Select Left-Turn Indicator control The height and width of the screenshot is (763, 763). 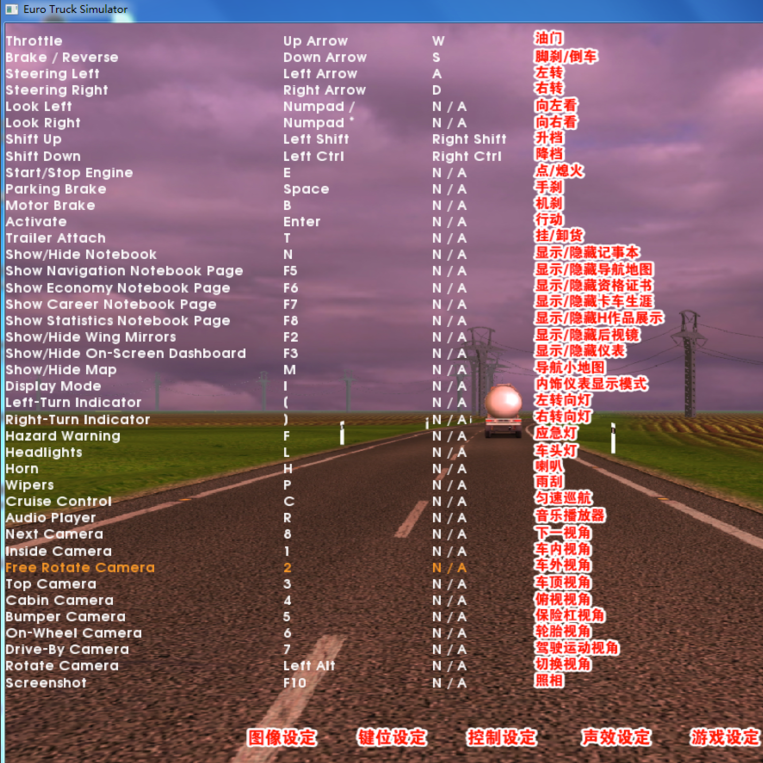(x=73, y=402)
